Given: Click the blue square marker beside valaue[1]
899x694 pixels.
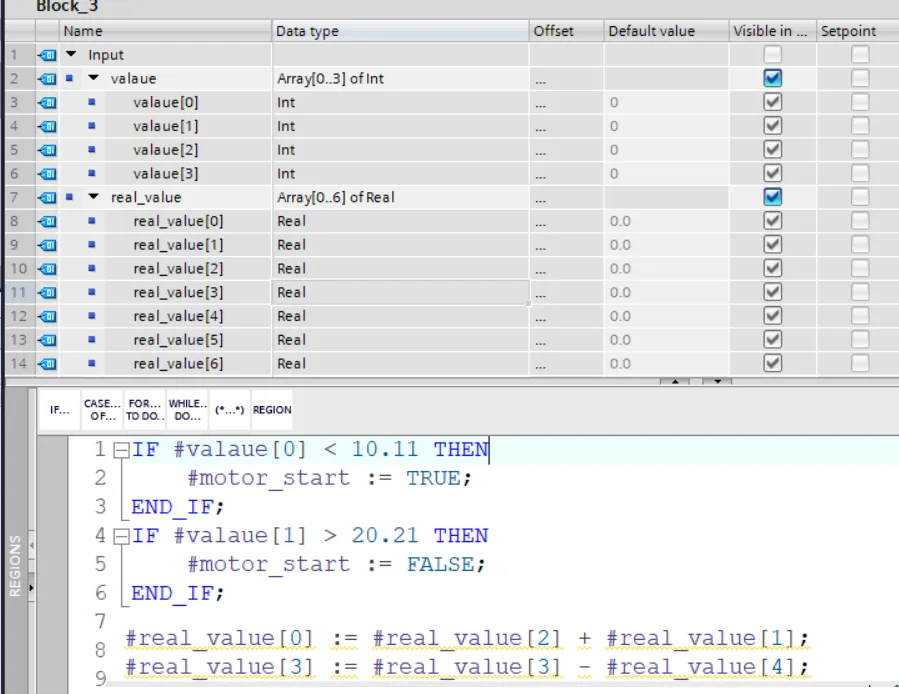Looking at the screenshot, I should [x=92, y=126].
